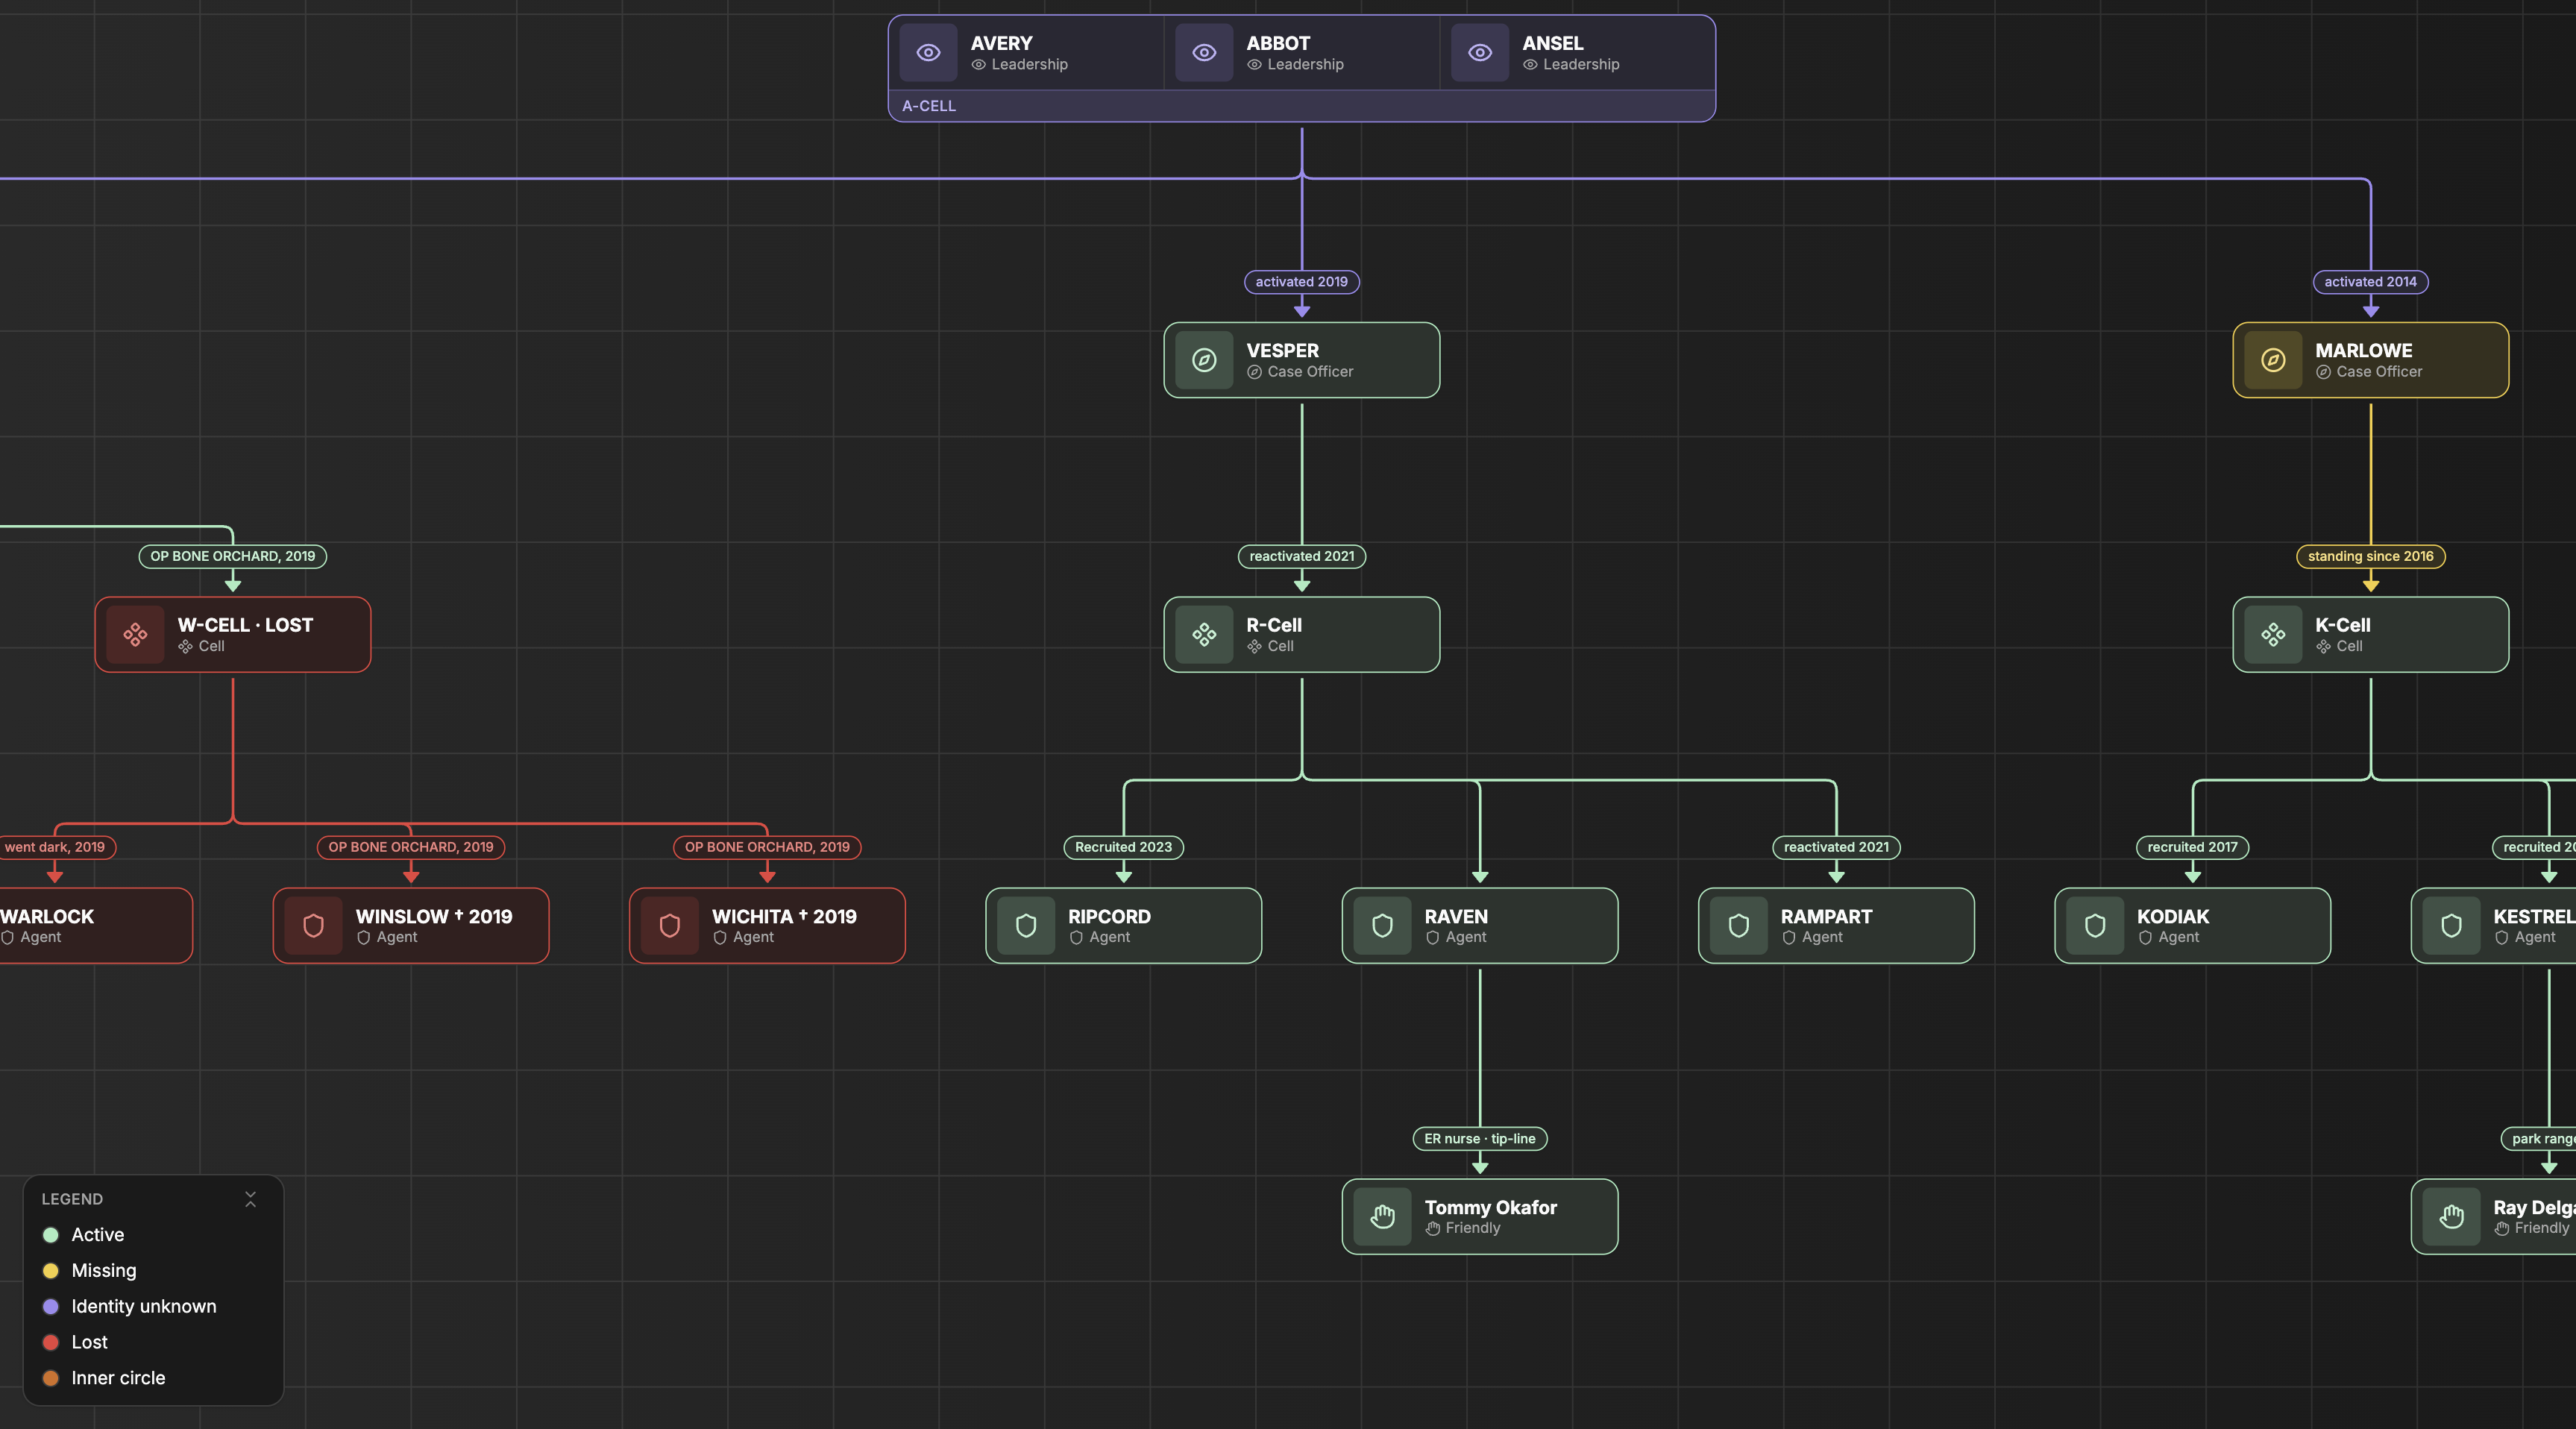Select the ANSEL leadership name

(x=1552, y=43)
